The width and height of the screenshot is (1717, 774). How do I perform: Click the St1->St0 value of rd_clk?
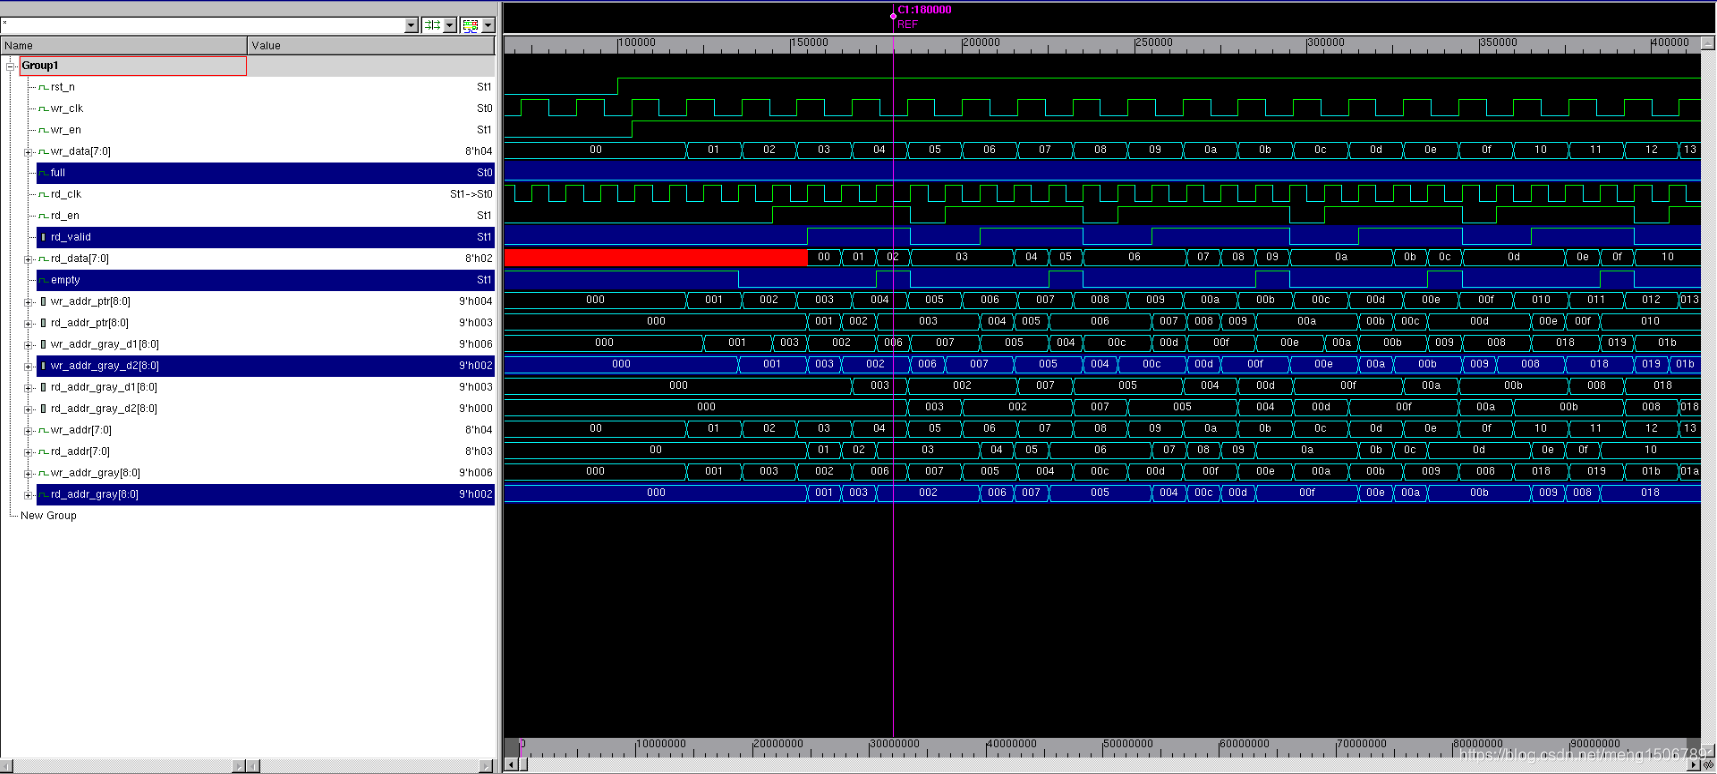click(471, 195)
